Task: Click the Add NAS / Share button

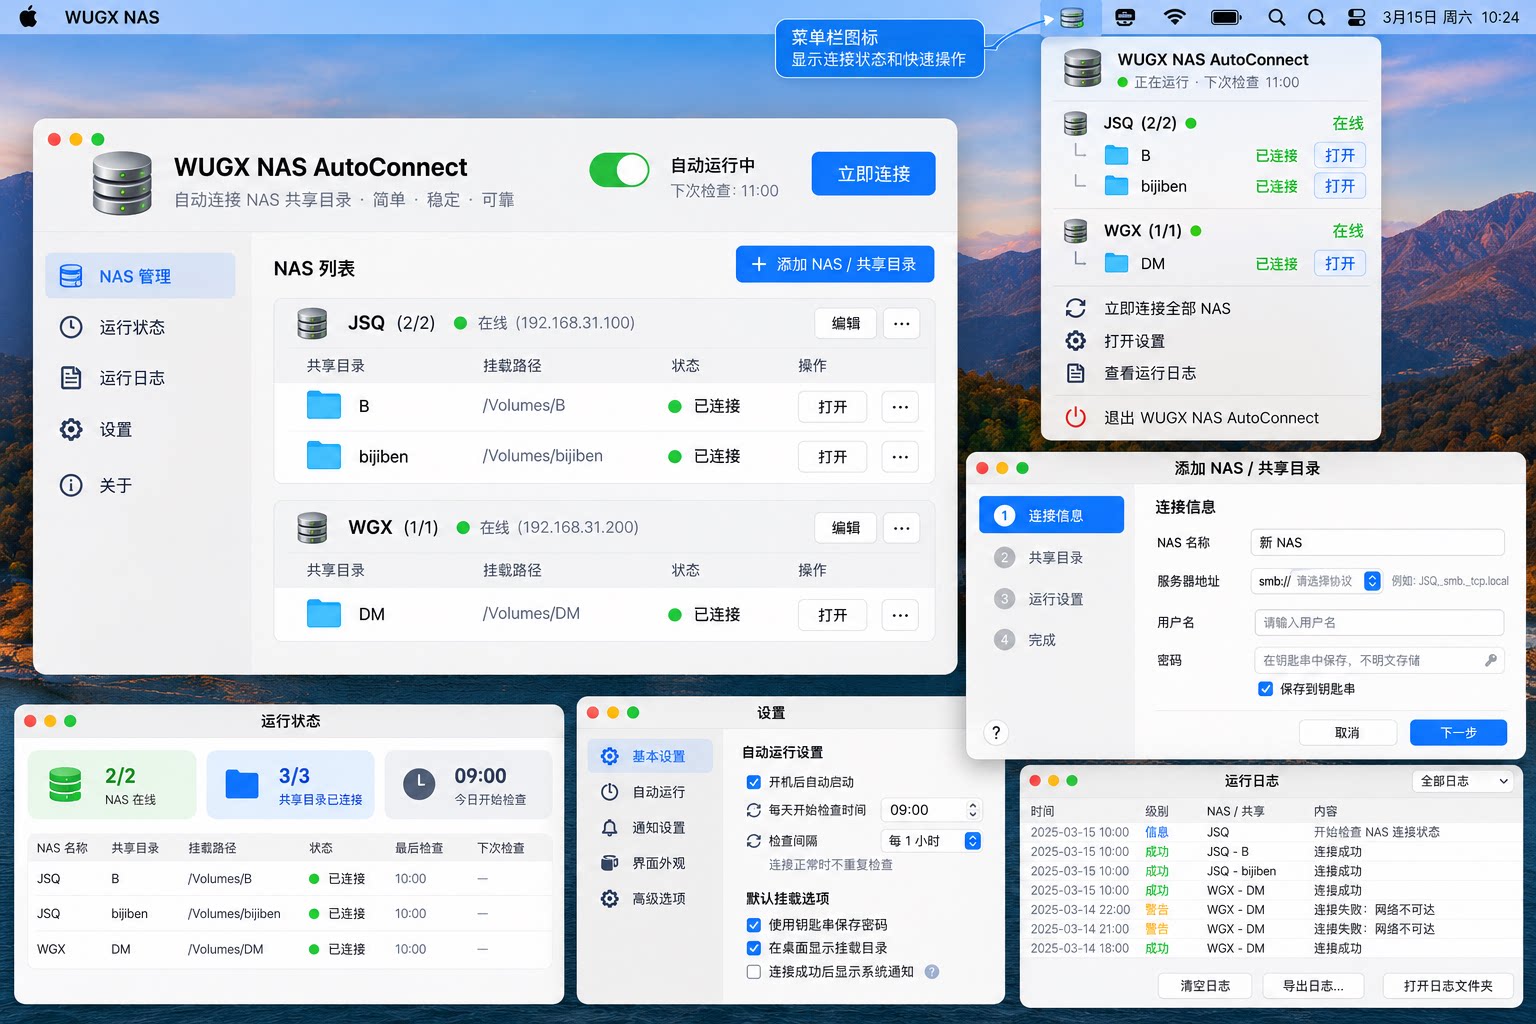Action: (x=835, y=264)
